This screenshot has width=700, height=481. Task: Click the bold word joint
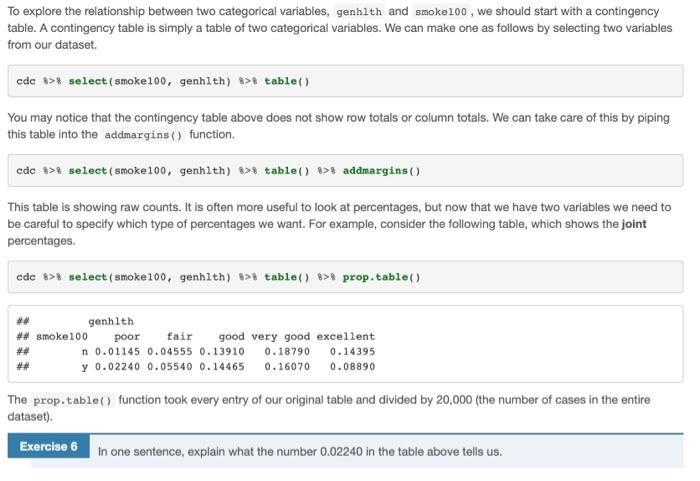(x=633, y=224)
